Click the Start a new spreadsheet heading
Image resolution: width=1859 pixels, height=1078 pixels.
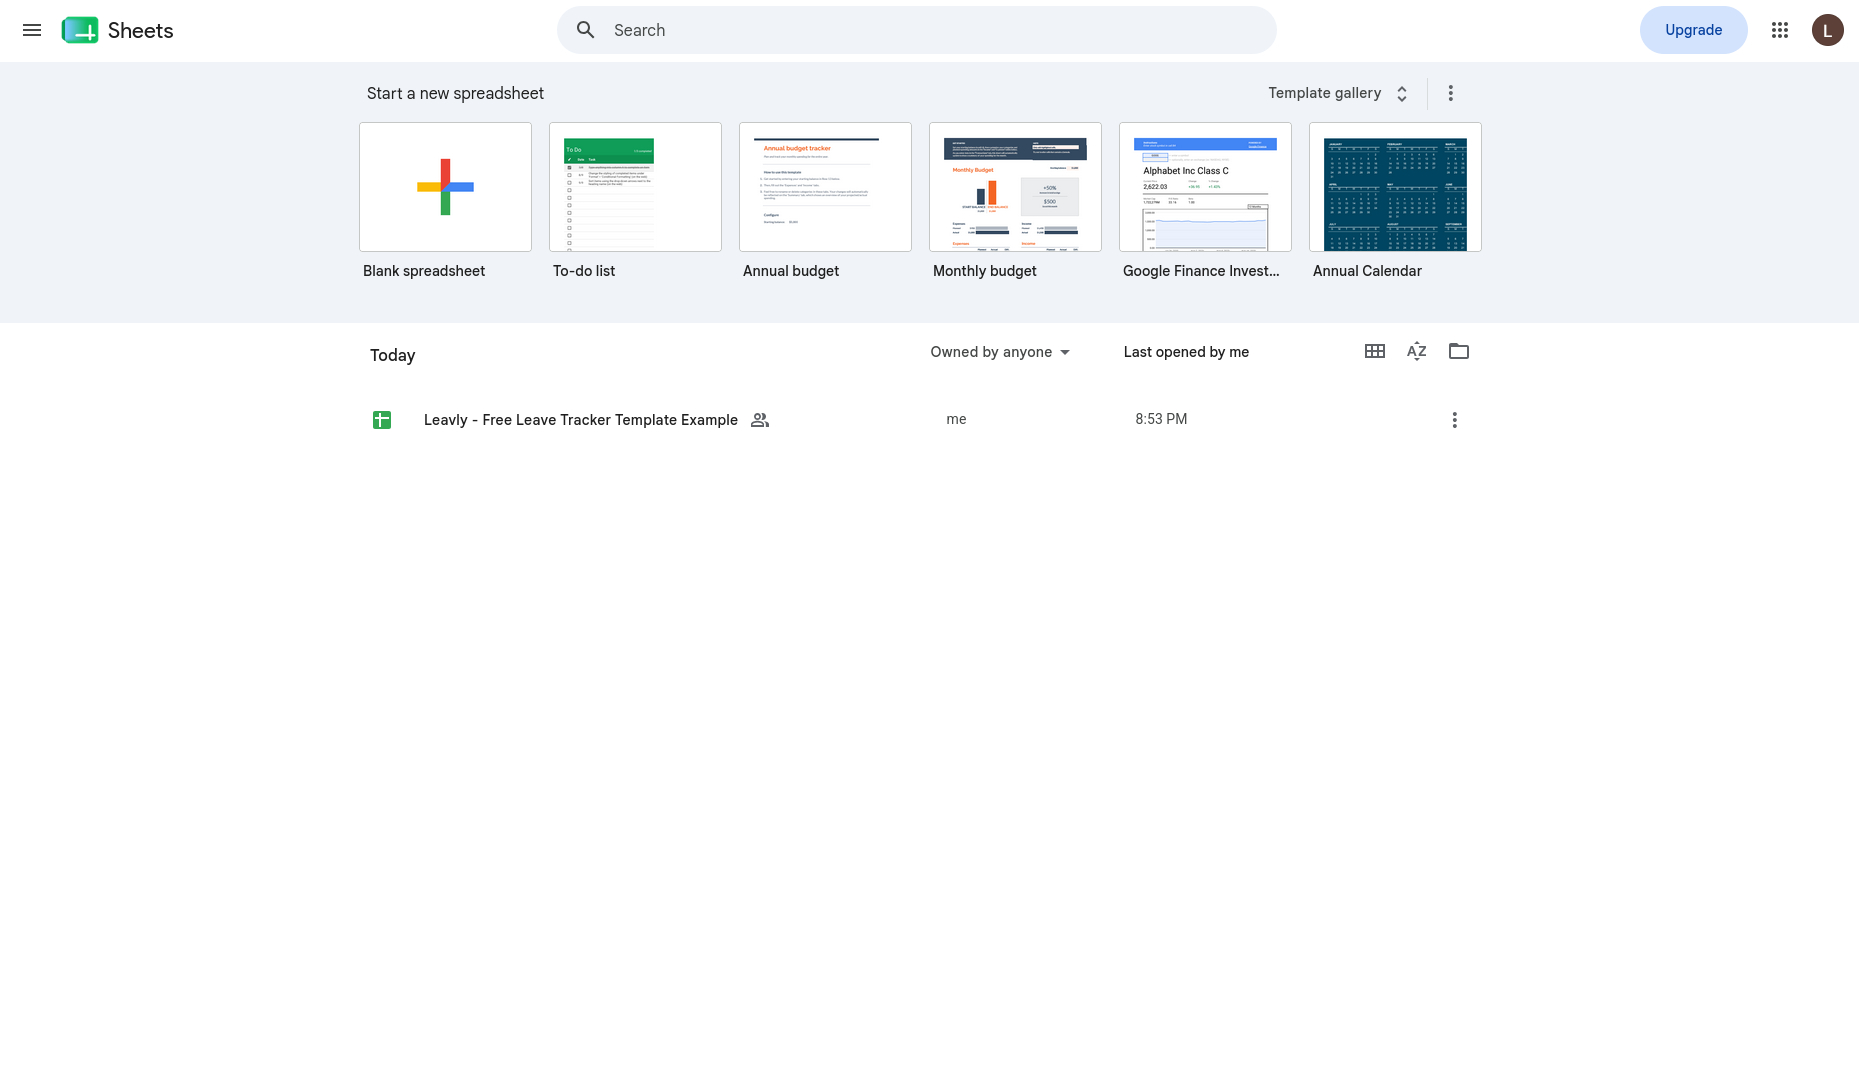click(455, 93)
